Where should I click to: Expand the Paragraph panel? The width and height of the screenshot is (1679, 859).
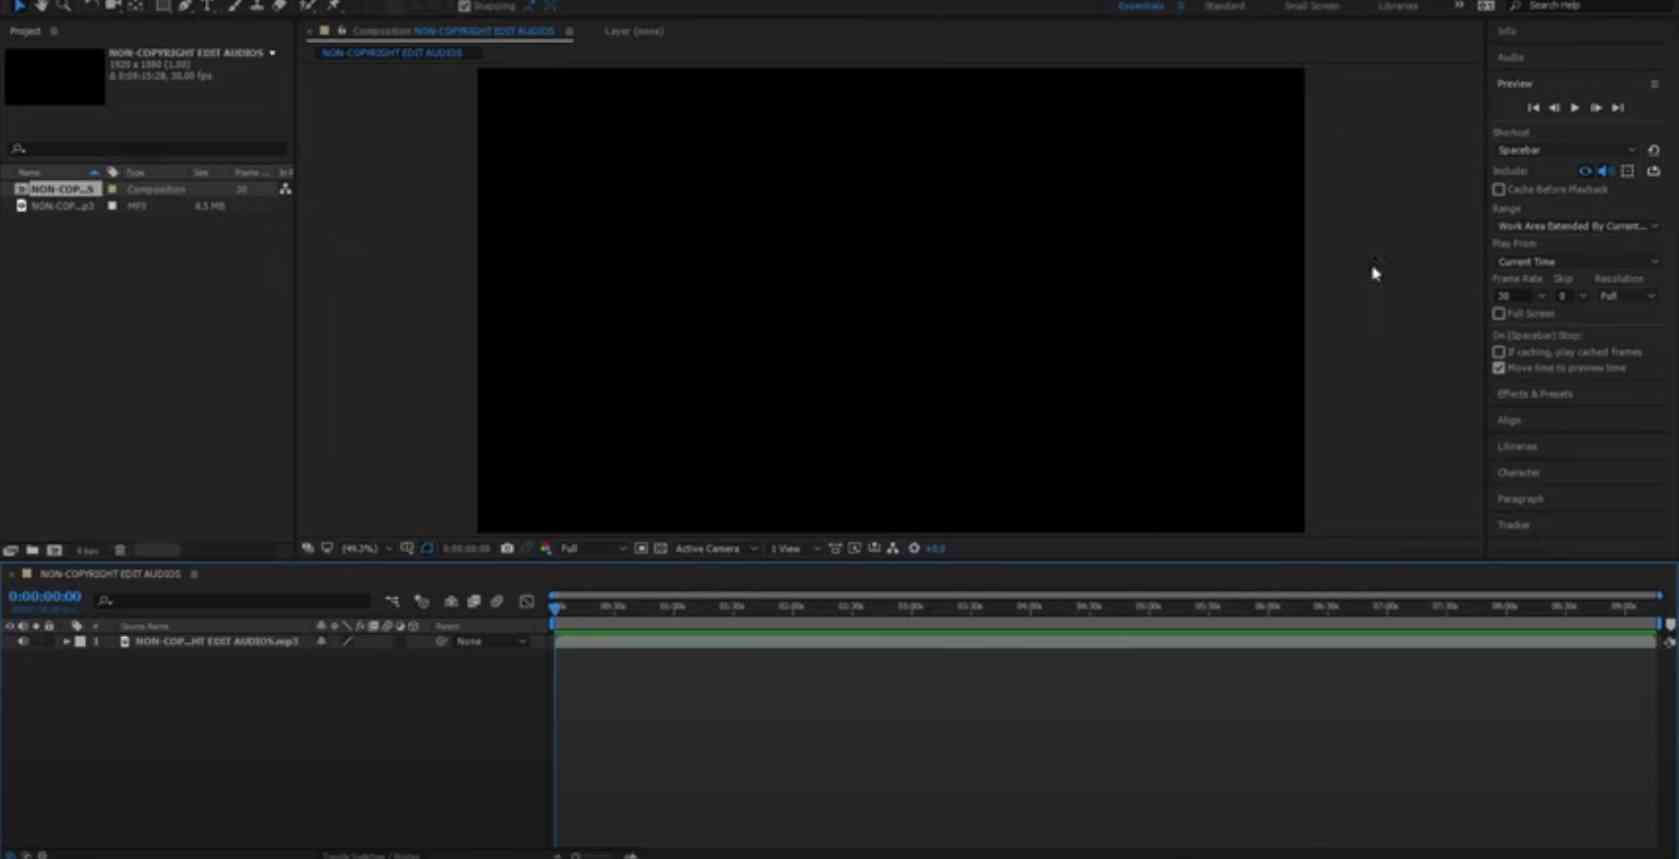(x=1520, y=498)
